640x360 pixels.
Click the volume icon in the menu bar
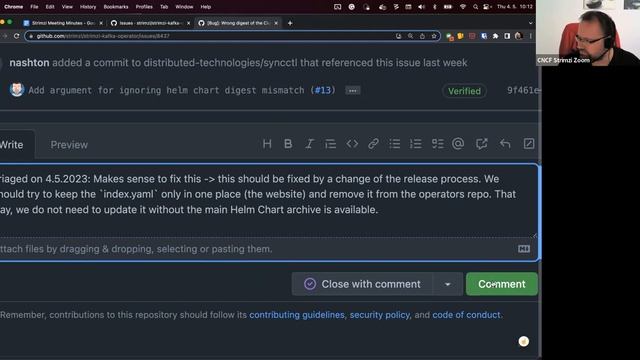click(x=421, y=7)
